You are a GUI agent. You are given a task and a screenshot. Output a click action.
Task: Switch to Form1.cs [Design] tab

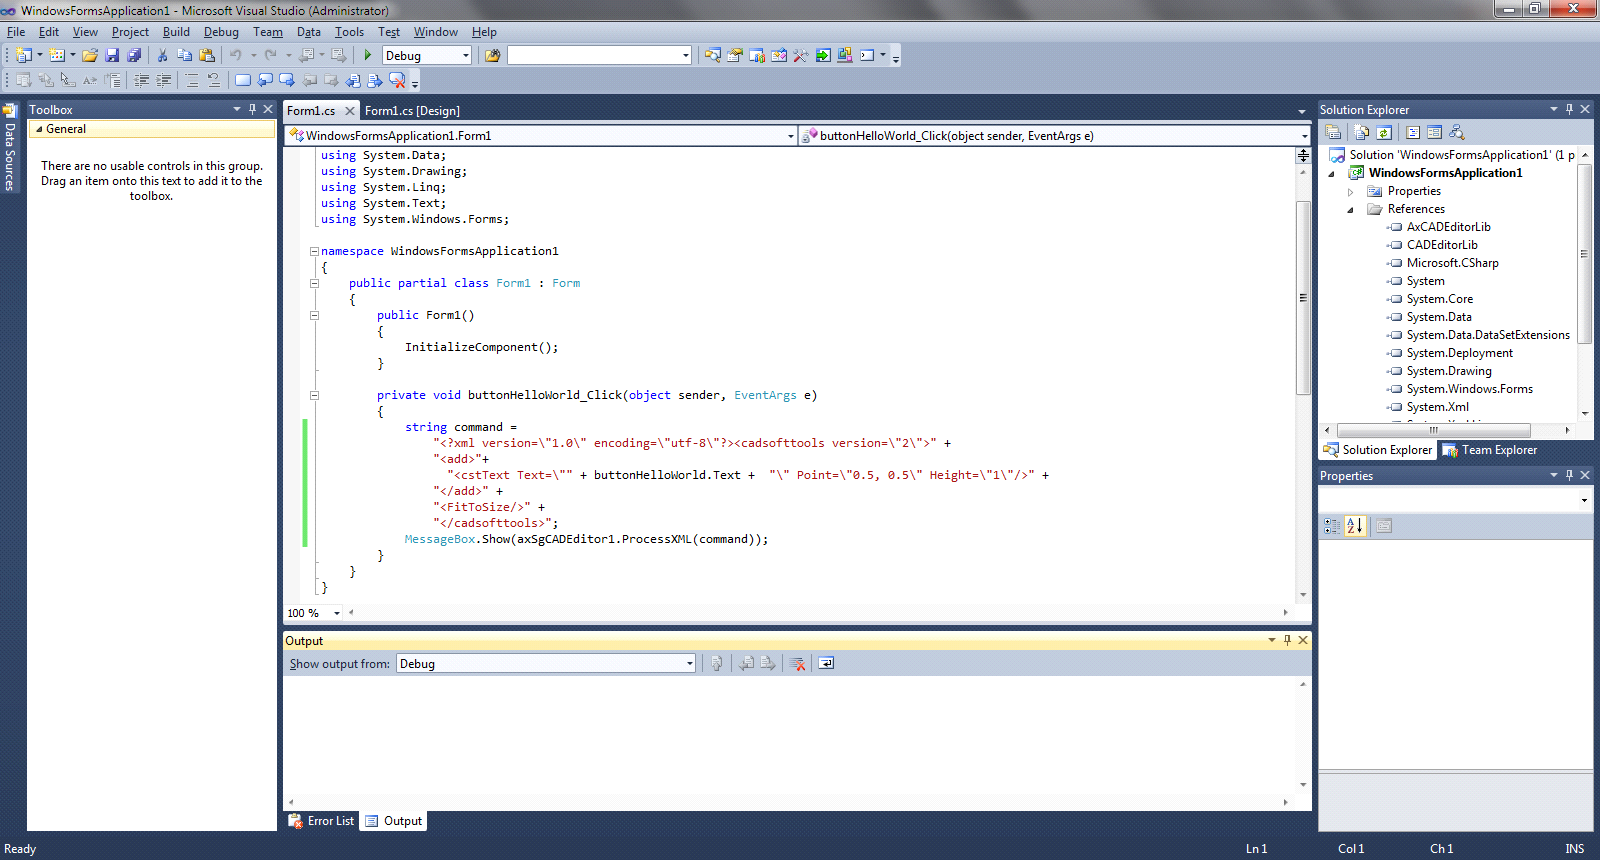pyautogui.click(x=412, y=110)
